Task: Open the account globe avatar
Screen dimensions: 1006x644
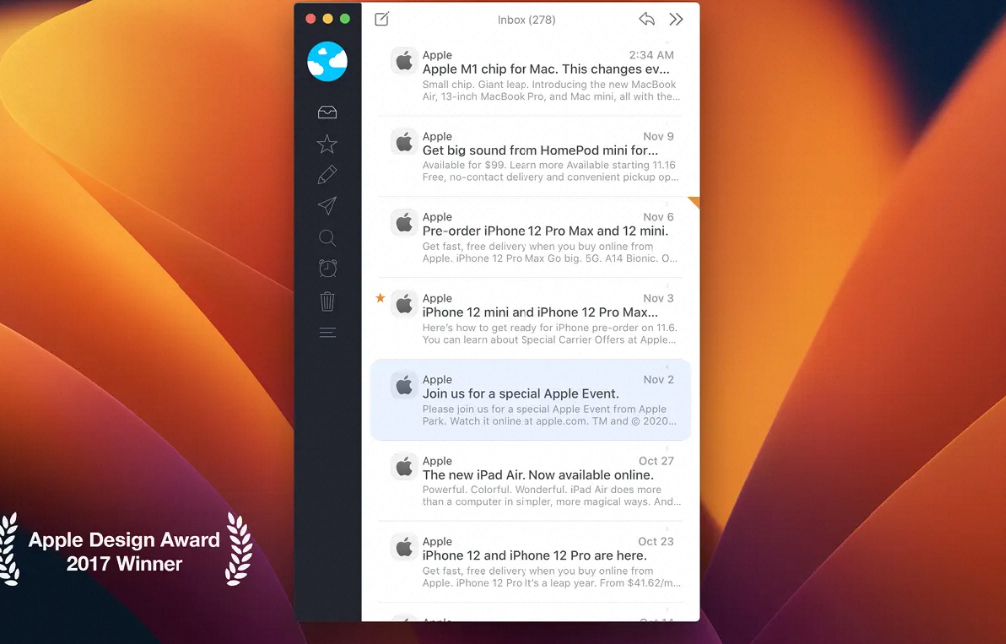Action: coord(327,62)
